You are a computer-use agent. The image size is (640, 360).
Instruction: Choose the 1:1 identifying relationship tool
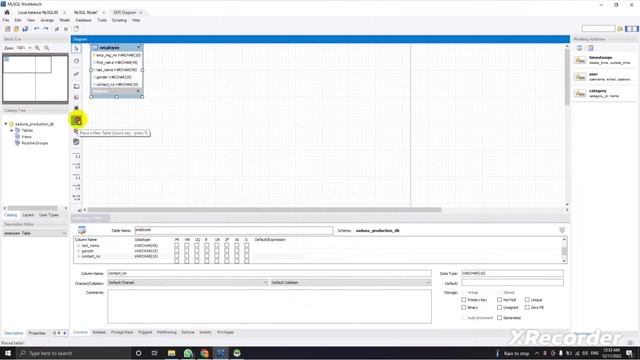coord(76,178)
